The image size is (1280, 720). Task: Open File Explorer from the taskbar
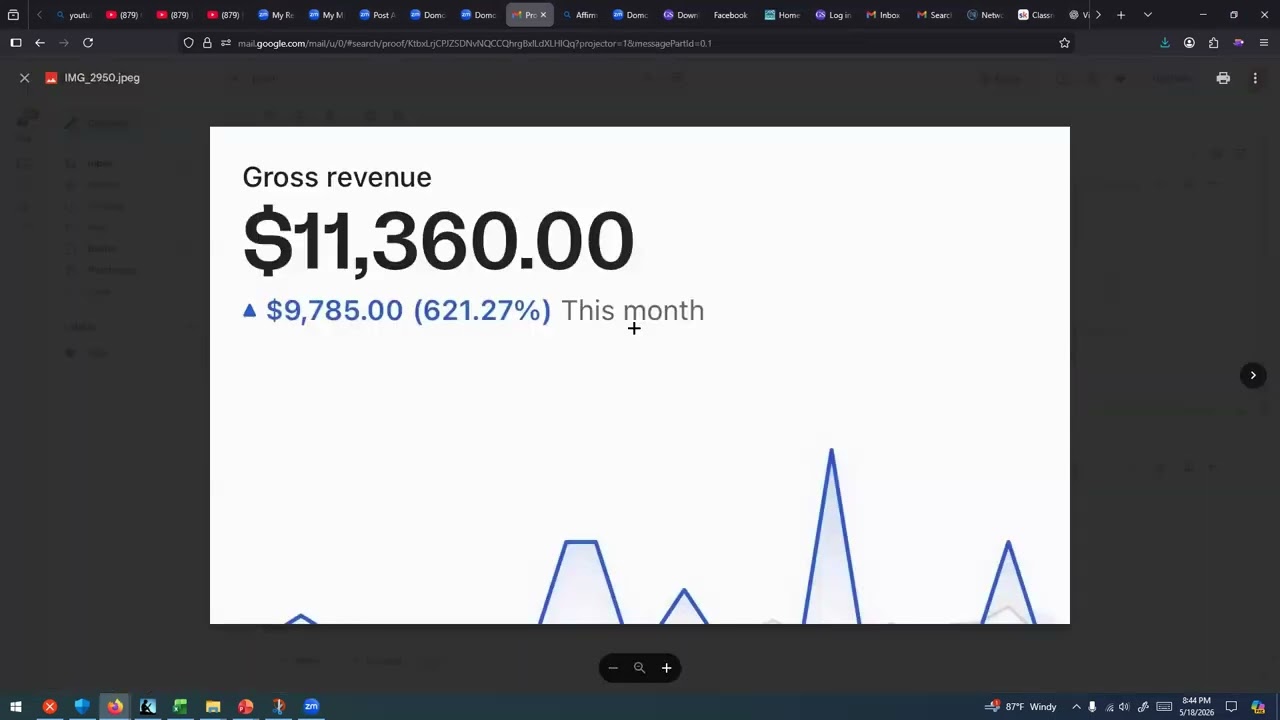coord(213,707)
